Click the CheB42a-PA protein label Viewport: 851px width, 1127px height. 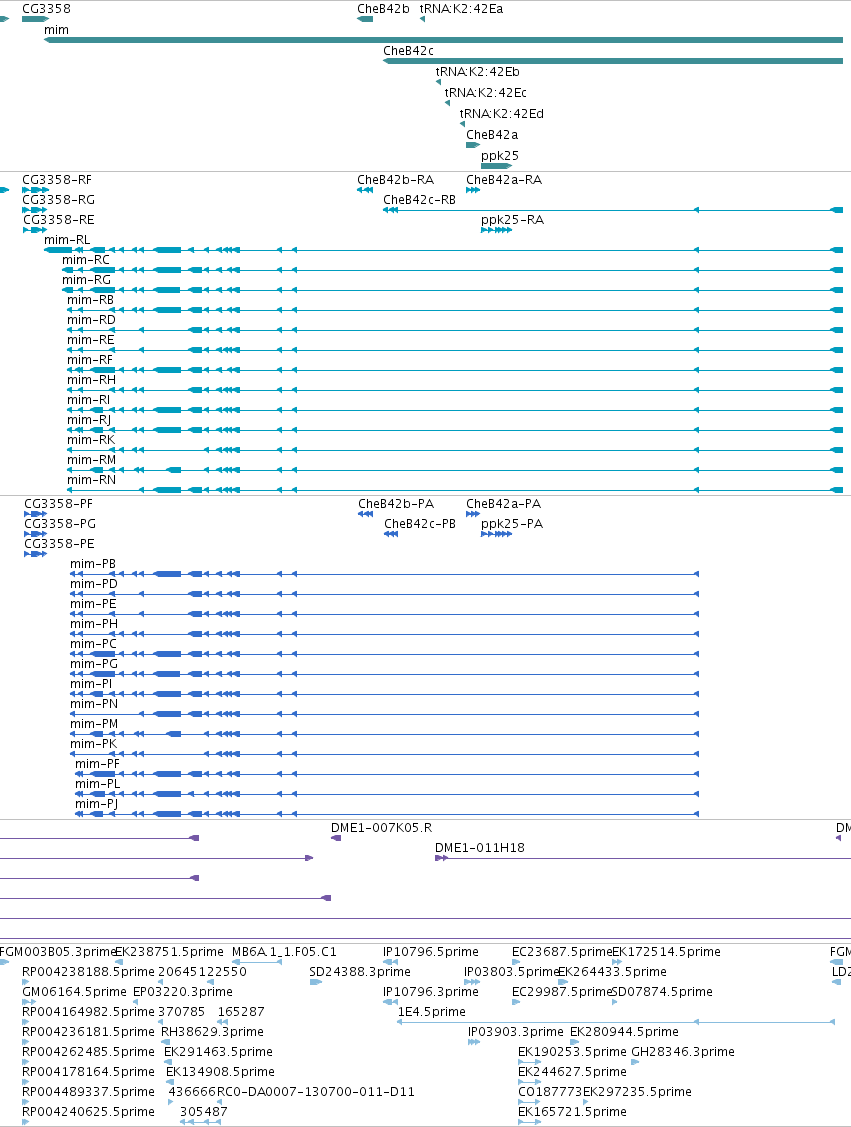pyautogui.click(x=503, y=504)
